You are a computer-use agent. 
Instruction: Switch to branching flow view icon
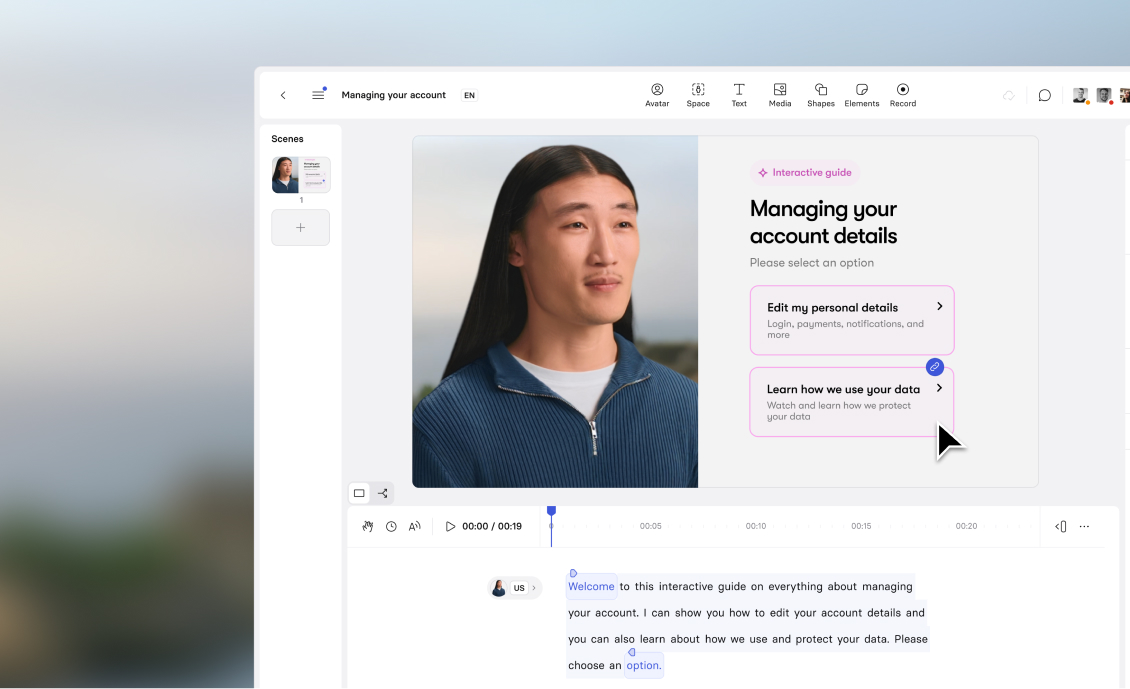point(383,494)
